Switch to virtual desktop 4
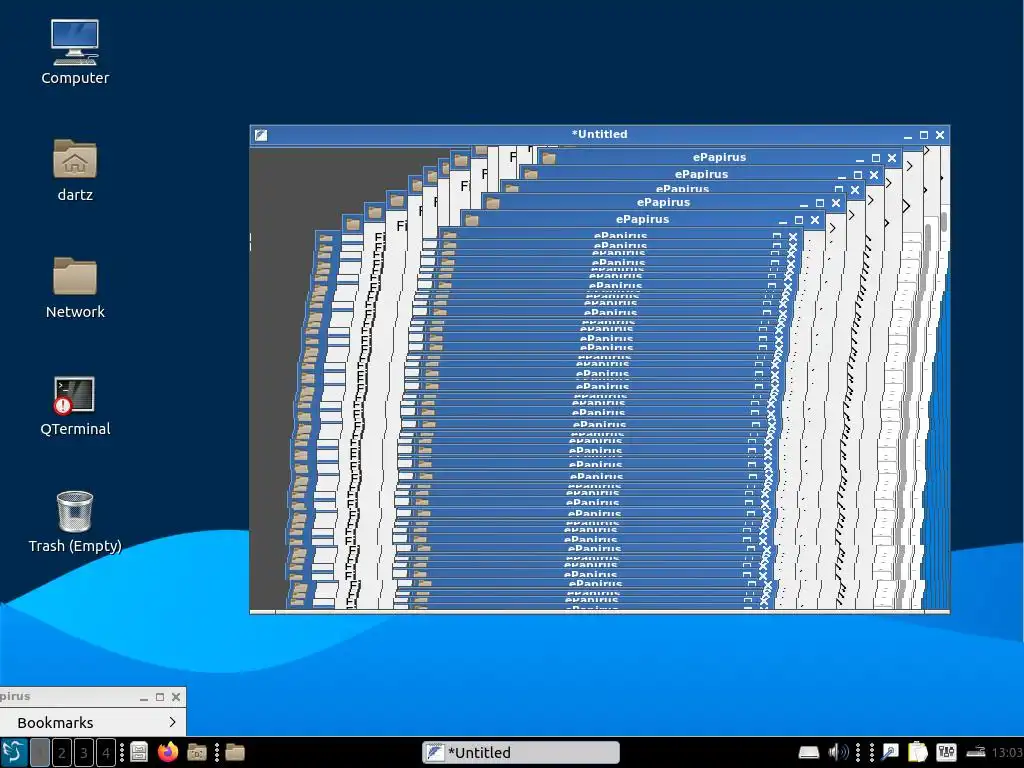This screenshot has height=768, width=1024. [106, 752]
